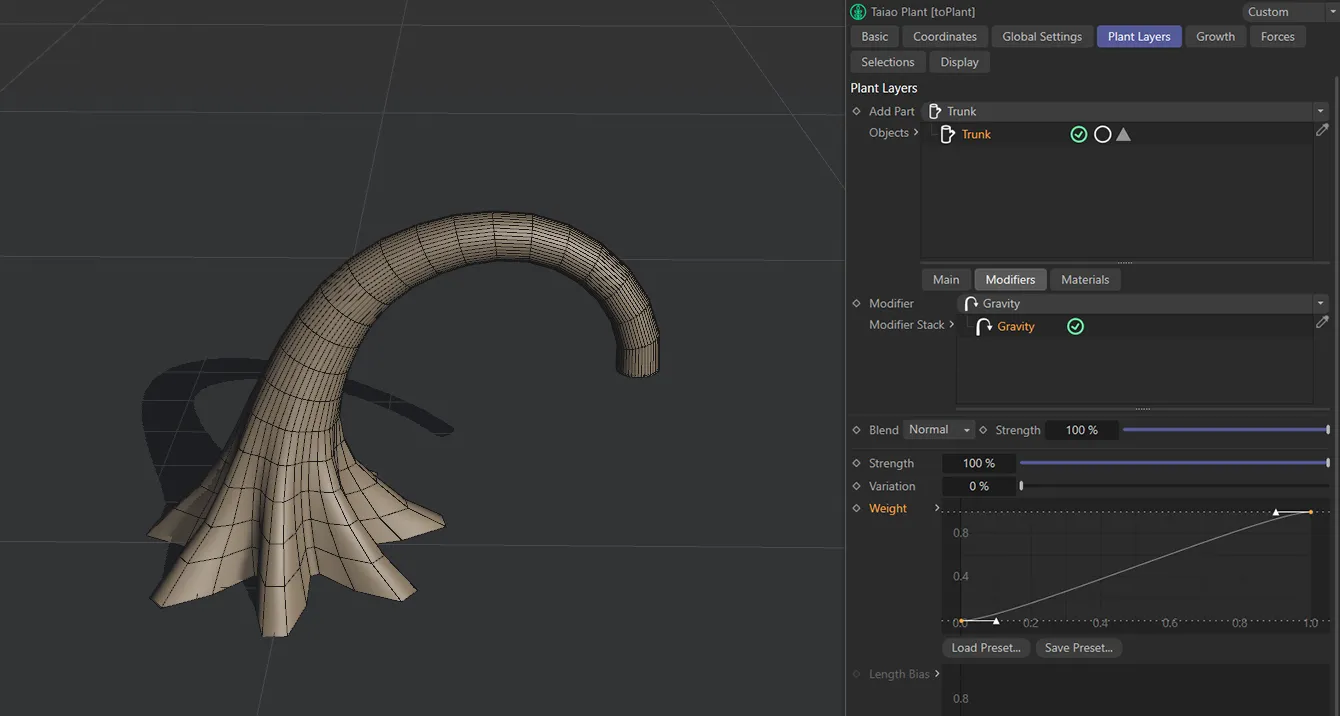Open the Blend mode dropdown showing Normal
The width and height of the screenshot is (1340, 716).
point(938,429)
